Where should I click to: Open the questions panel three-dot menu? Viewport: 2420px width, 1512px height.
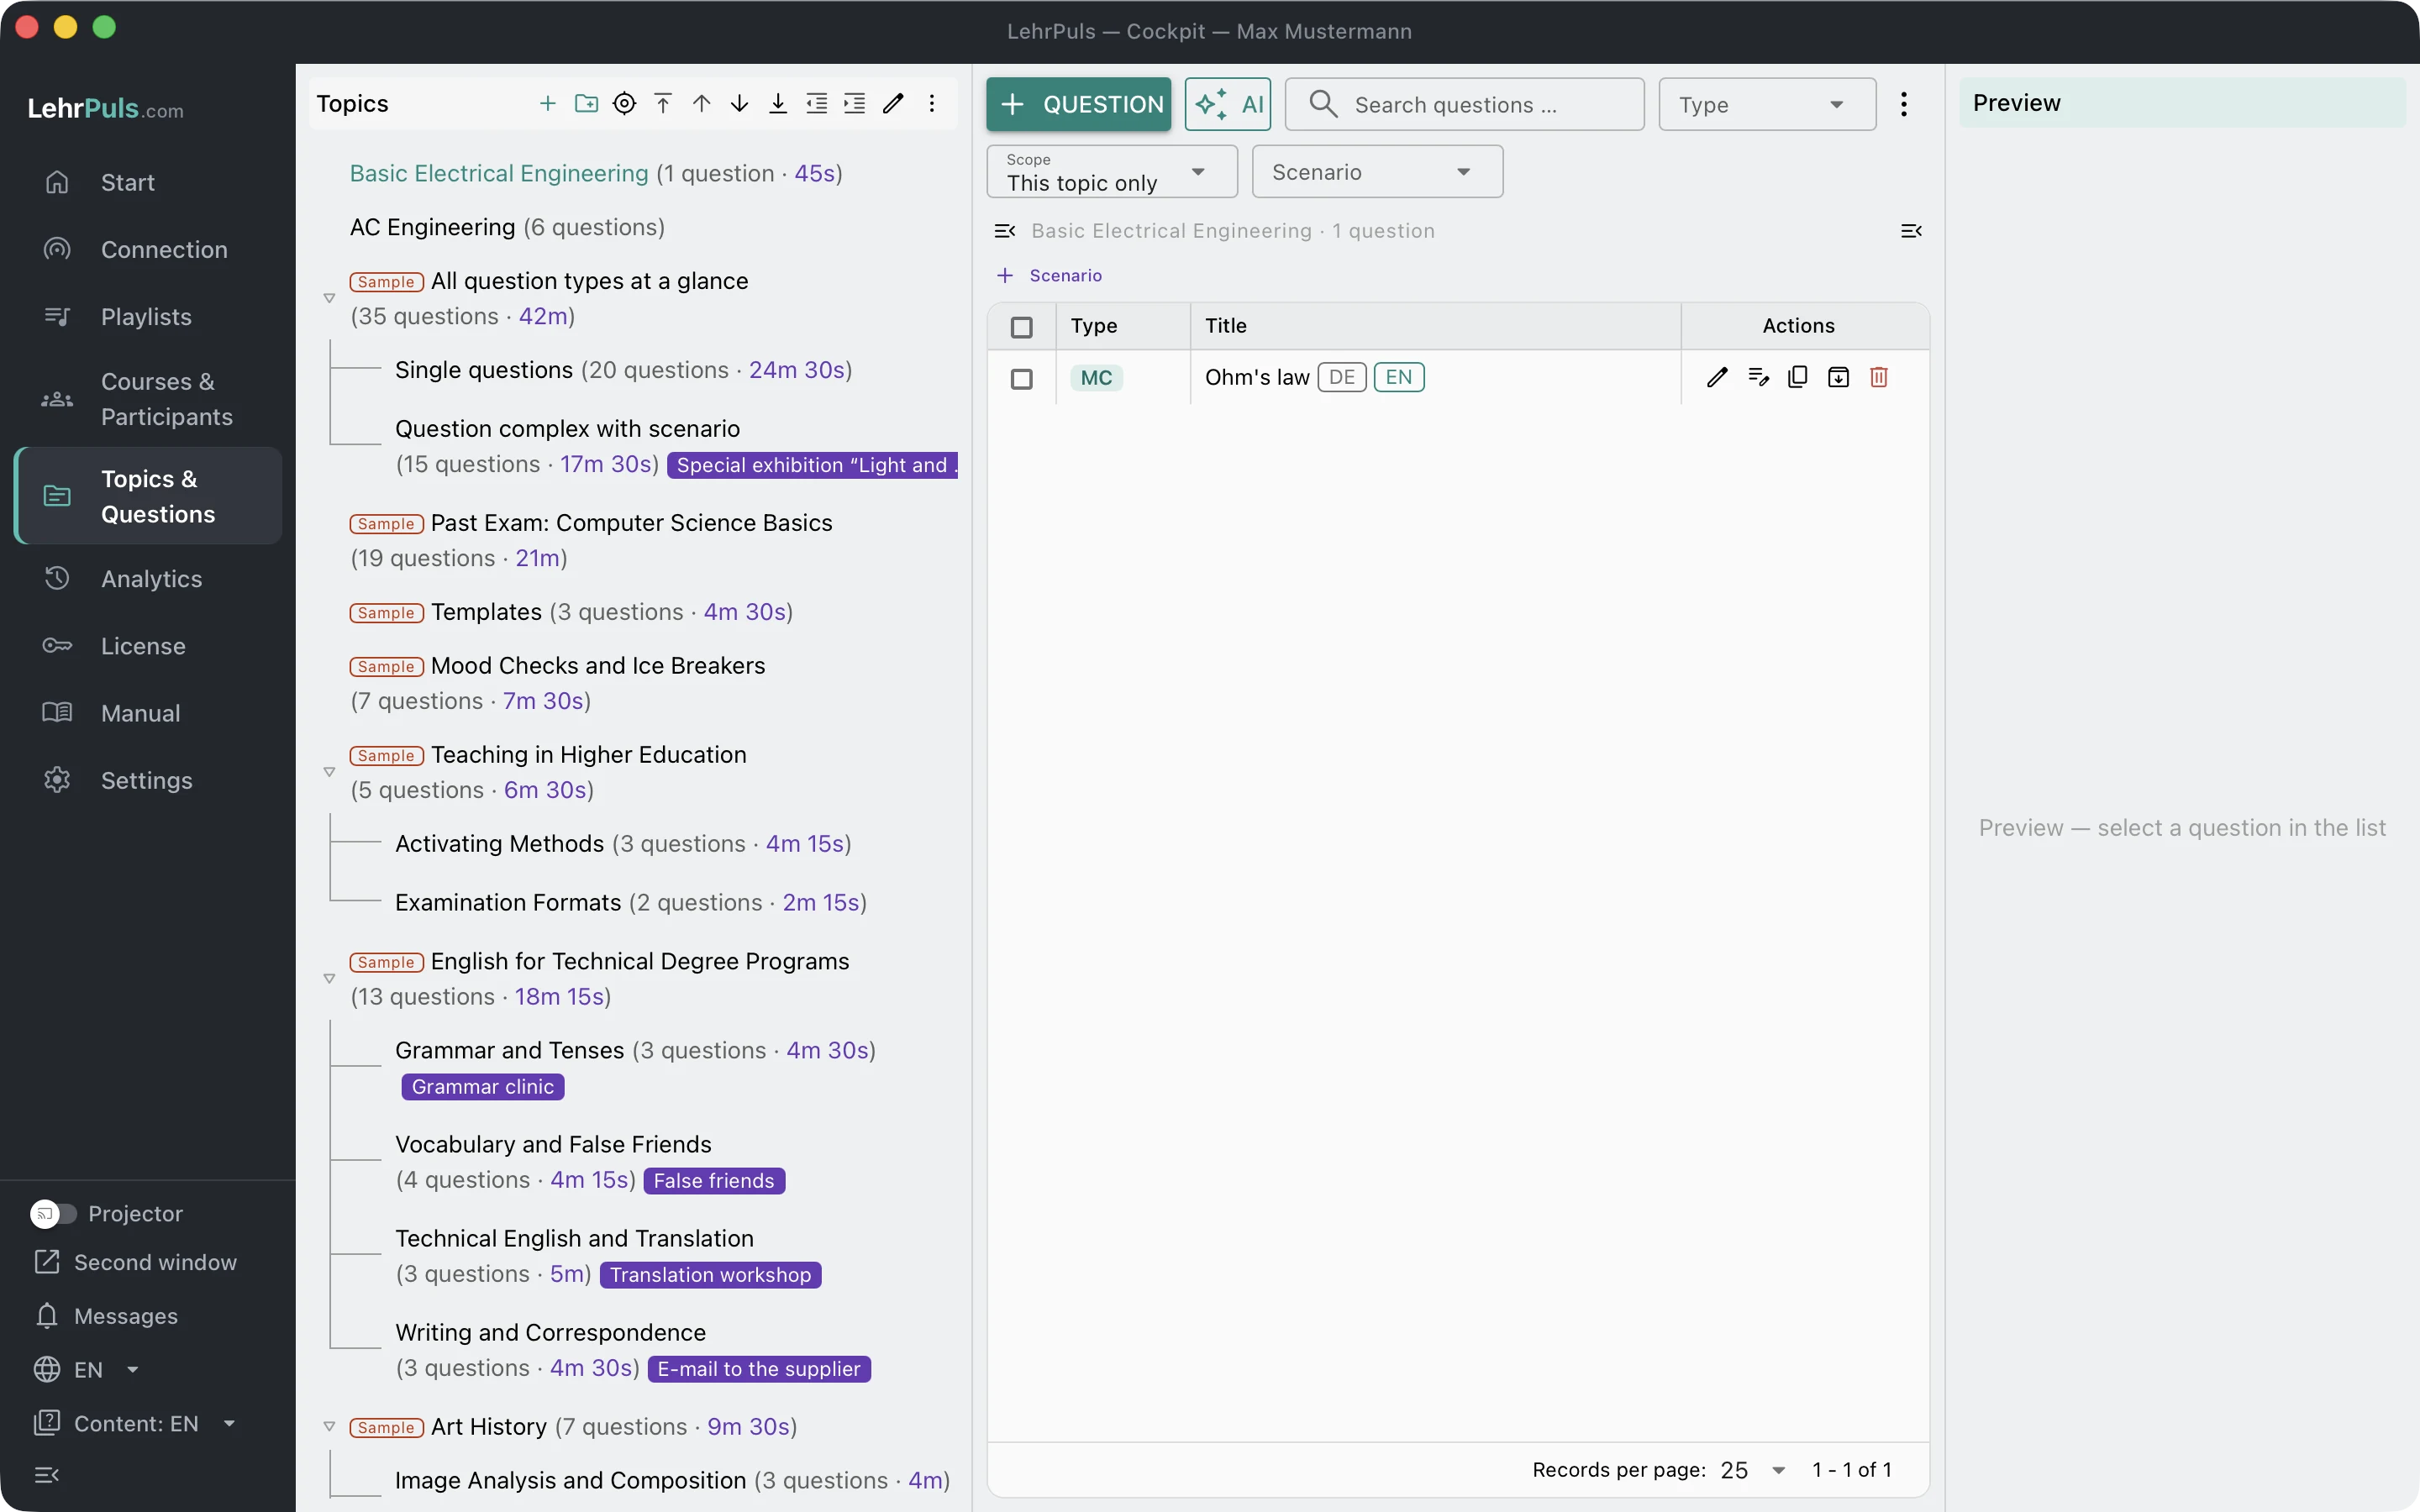[x=1904, y=104]
